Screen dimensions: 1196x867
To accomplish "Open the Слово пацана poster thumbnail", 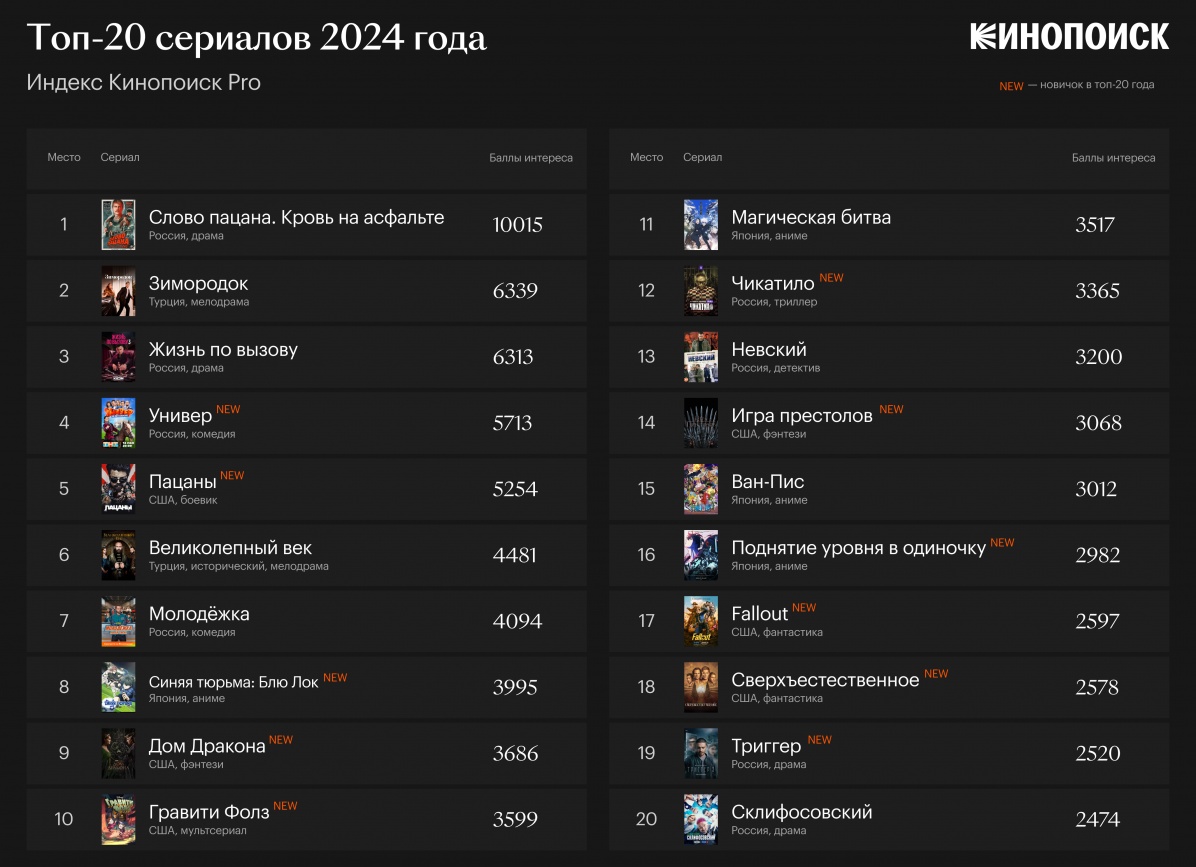I will point(118,224).
